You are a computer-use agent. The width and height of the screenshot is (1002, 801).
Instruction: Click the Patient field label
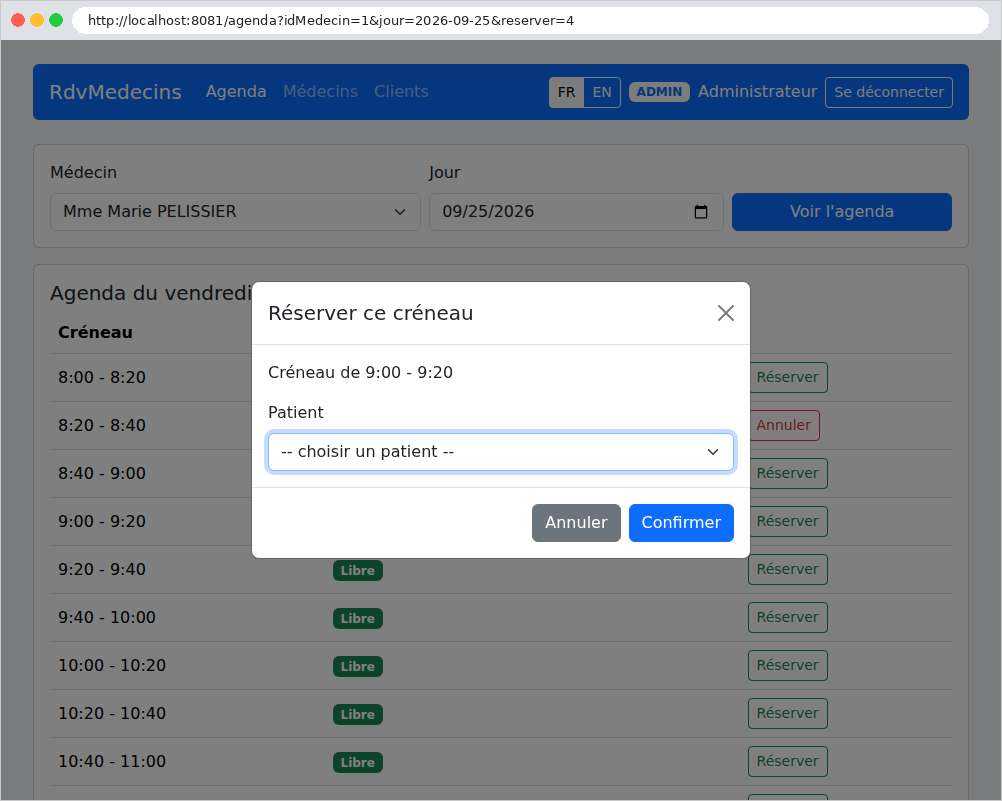[296, 412]
